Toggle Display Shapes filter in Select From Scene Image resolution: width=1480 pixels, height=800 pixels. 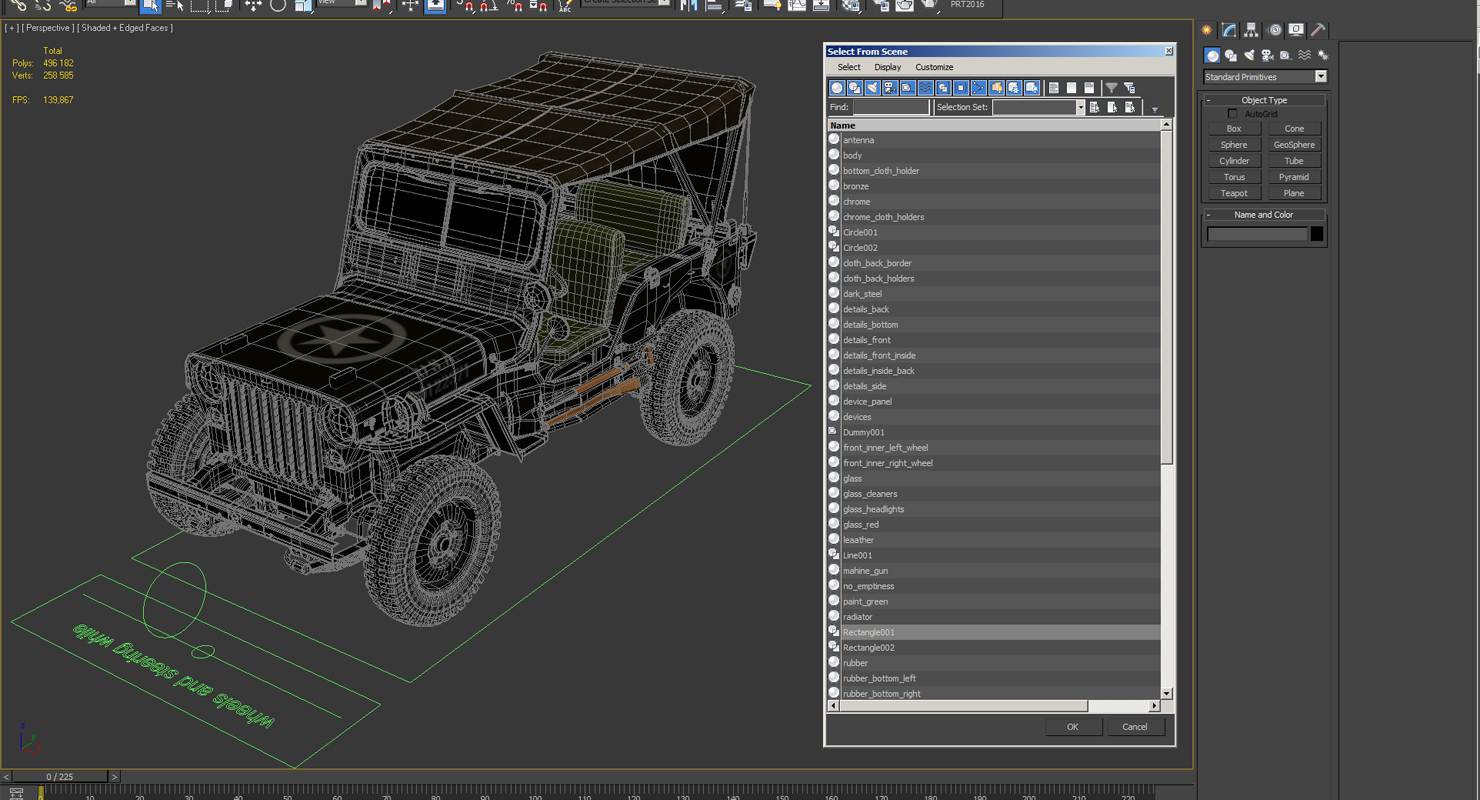tap(855, 88)
